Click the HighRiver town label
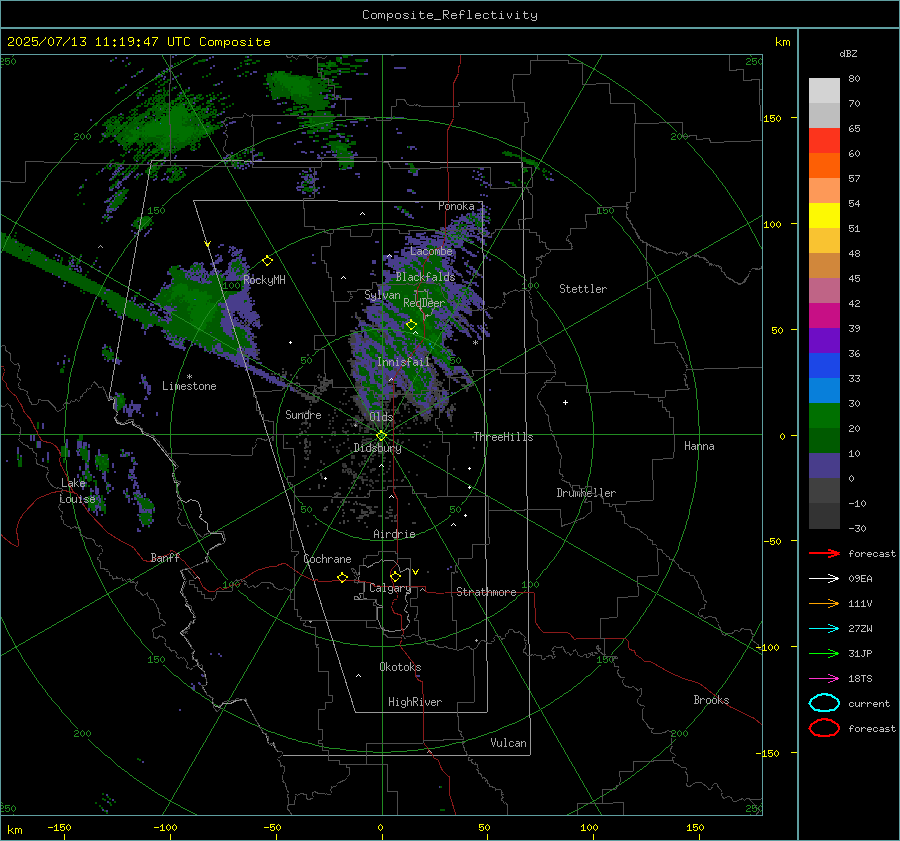The height and width of the screenshot is (841, 900). tap(415, 702)
